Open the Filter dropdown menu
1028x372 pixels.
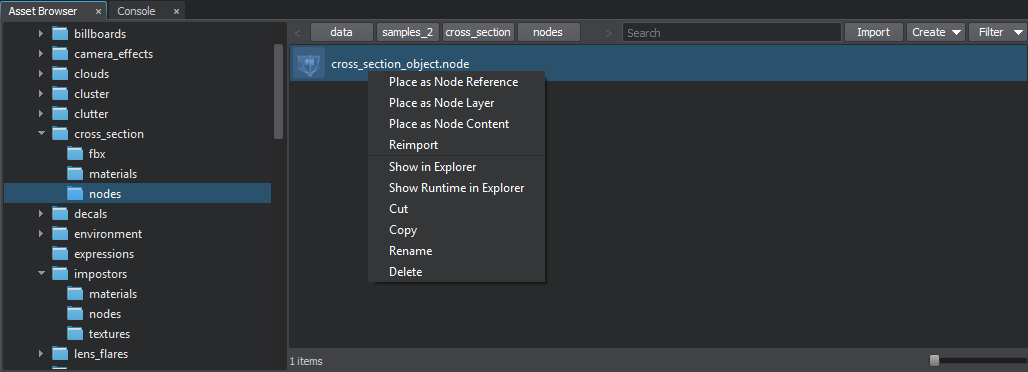click(997, 32)
